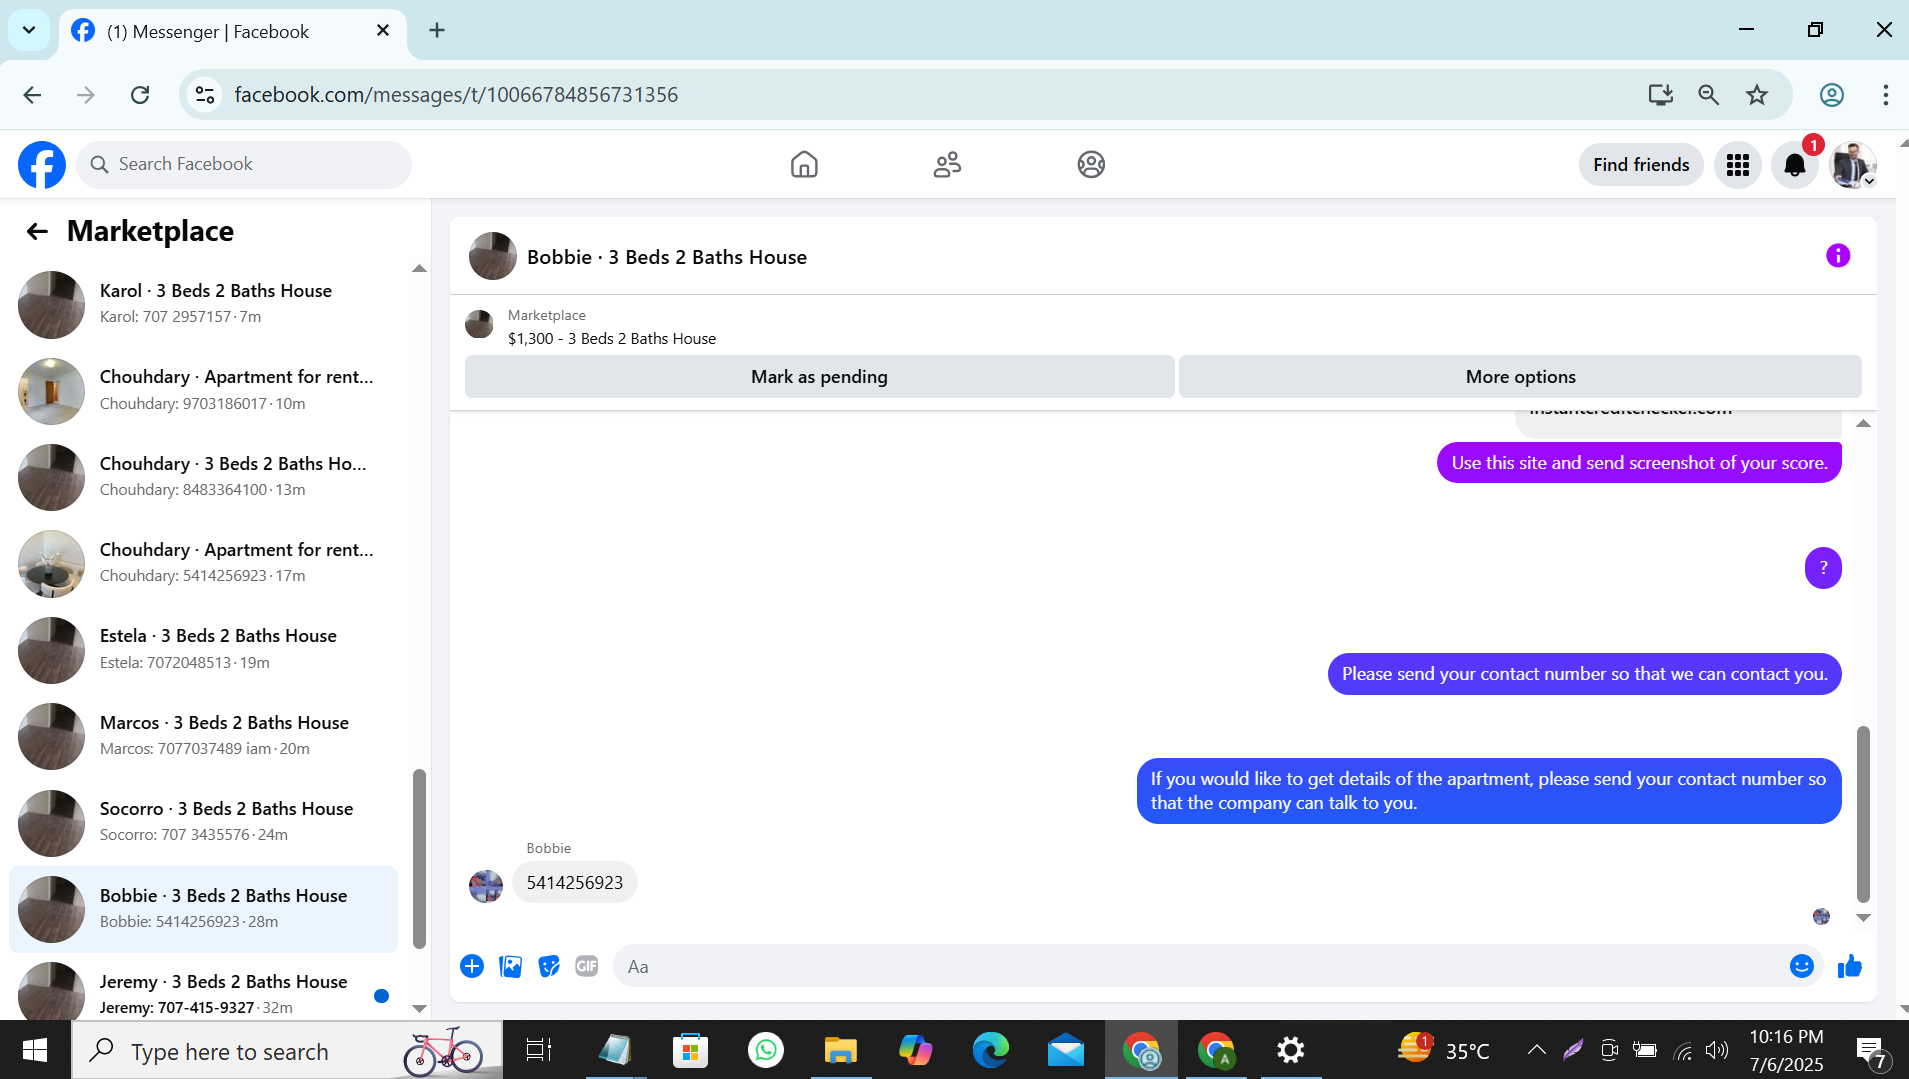Click Bobbie's message 5414256923
The width and height of the screenshot is (1909, 1079).
tap(575, 883)
